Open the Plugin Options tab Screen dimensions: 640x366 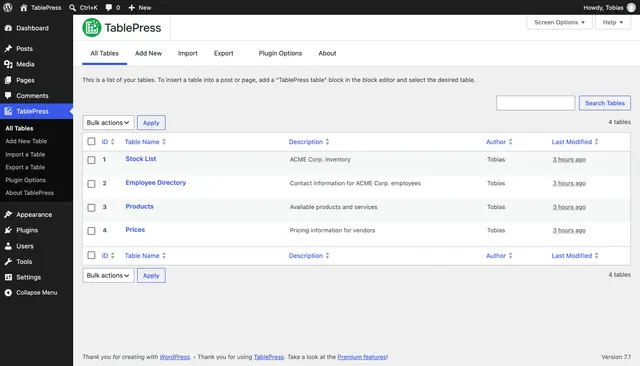tap(280, 53)
